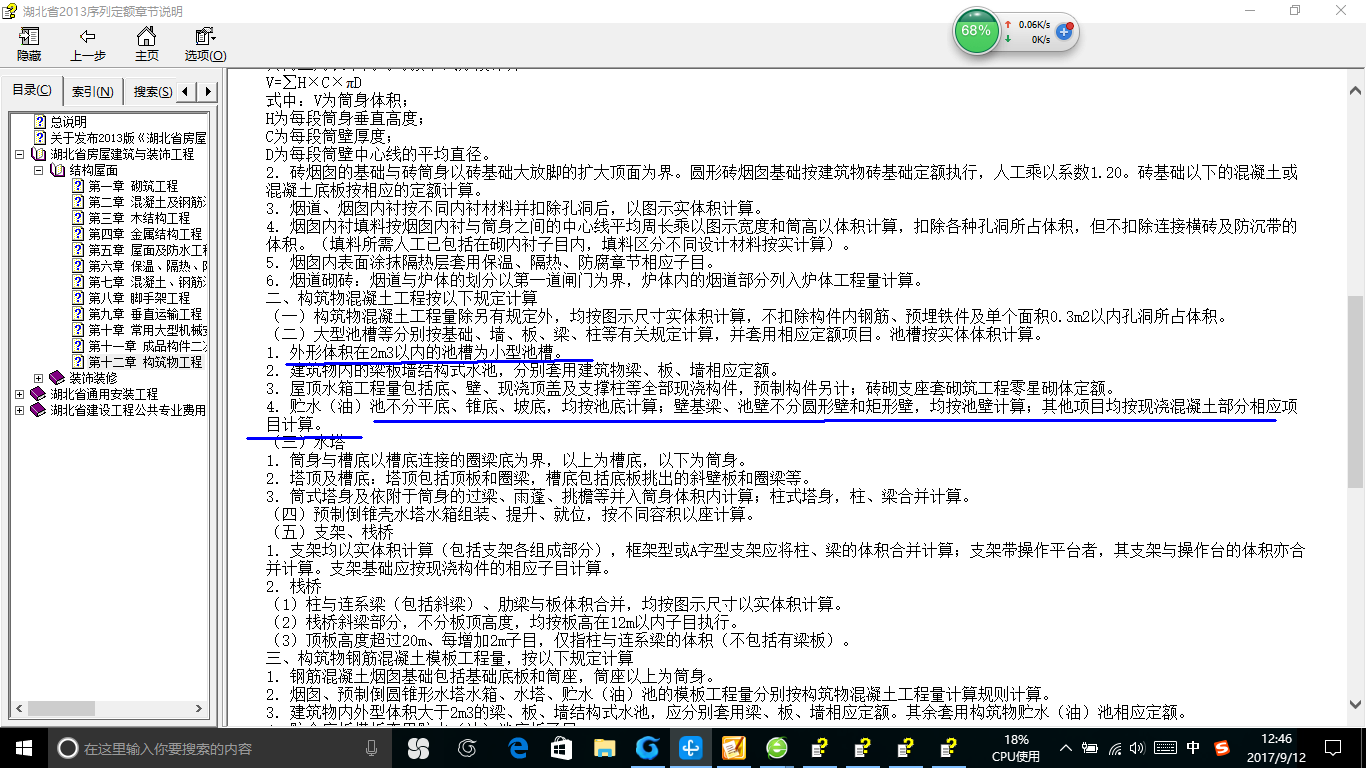This screenshot has height=768, width=1366.
Task: Click the underlined 外形体积在2m3以内 sentence
Action: coord(427,354)
